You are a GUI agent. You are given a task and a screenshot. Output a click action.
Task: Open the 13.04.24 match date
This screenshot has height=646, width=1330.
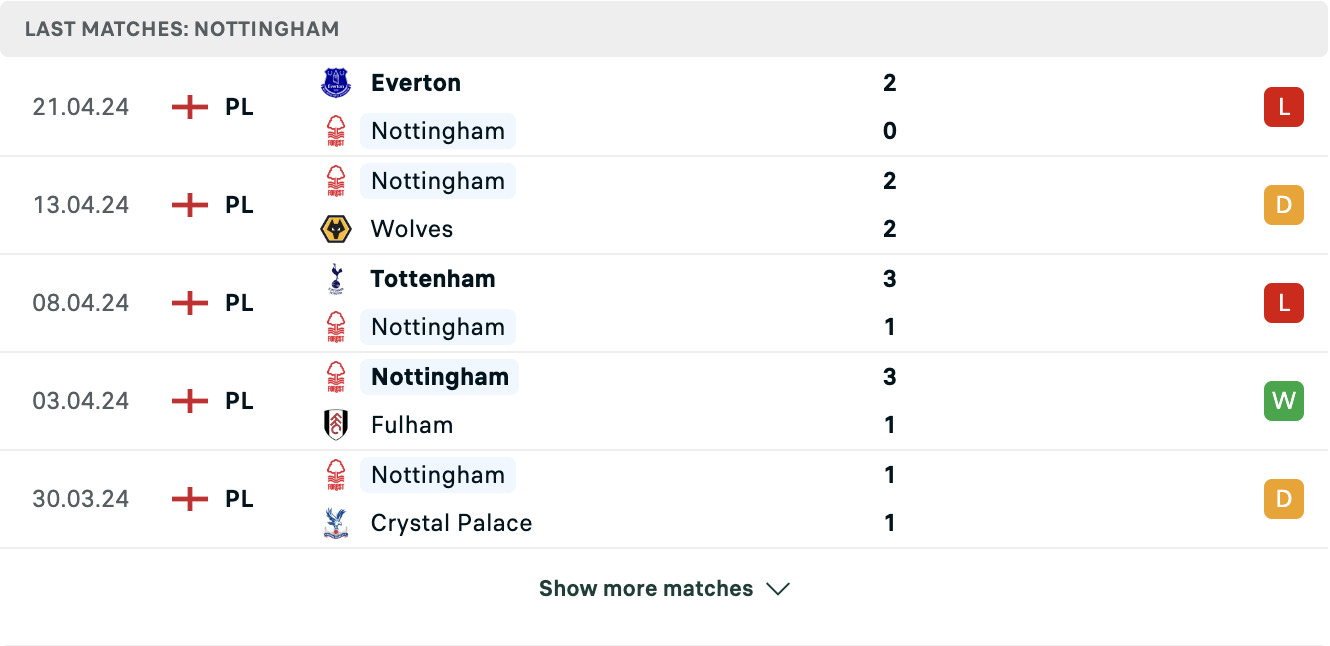(81, 205)
